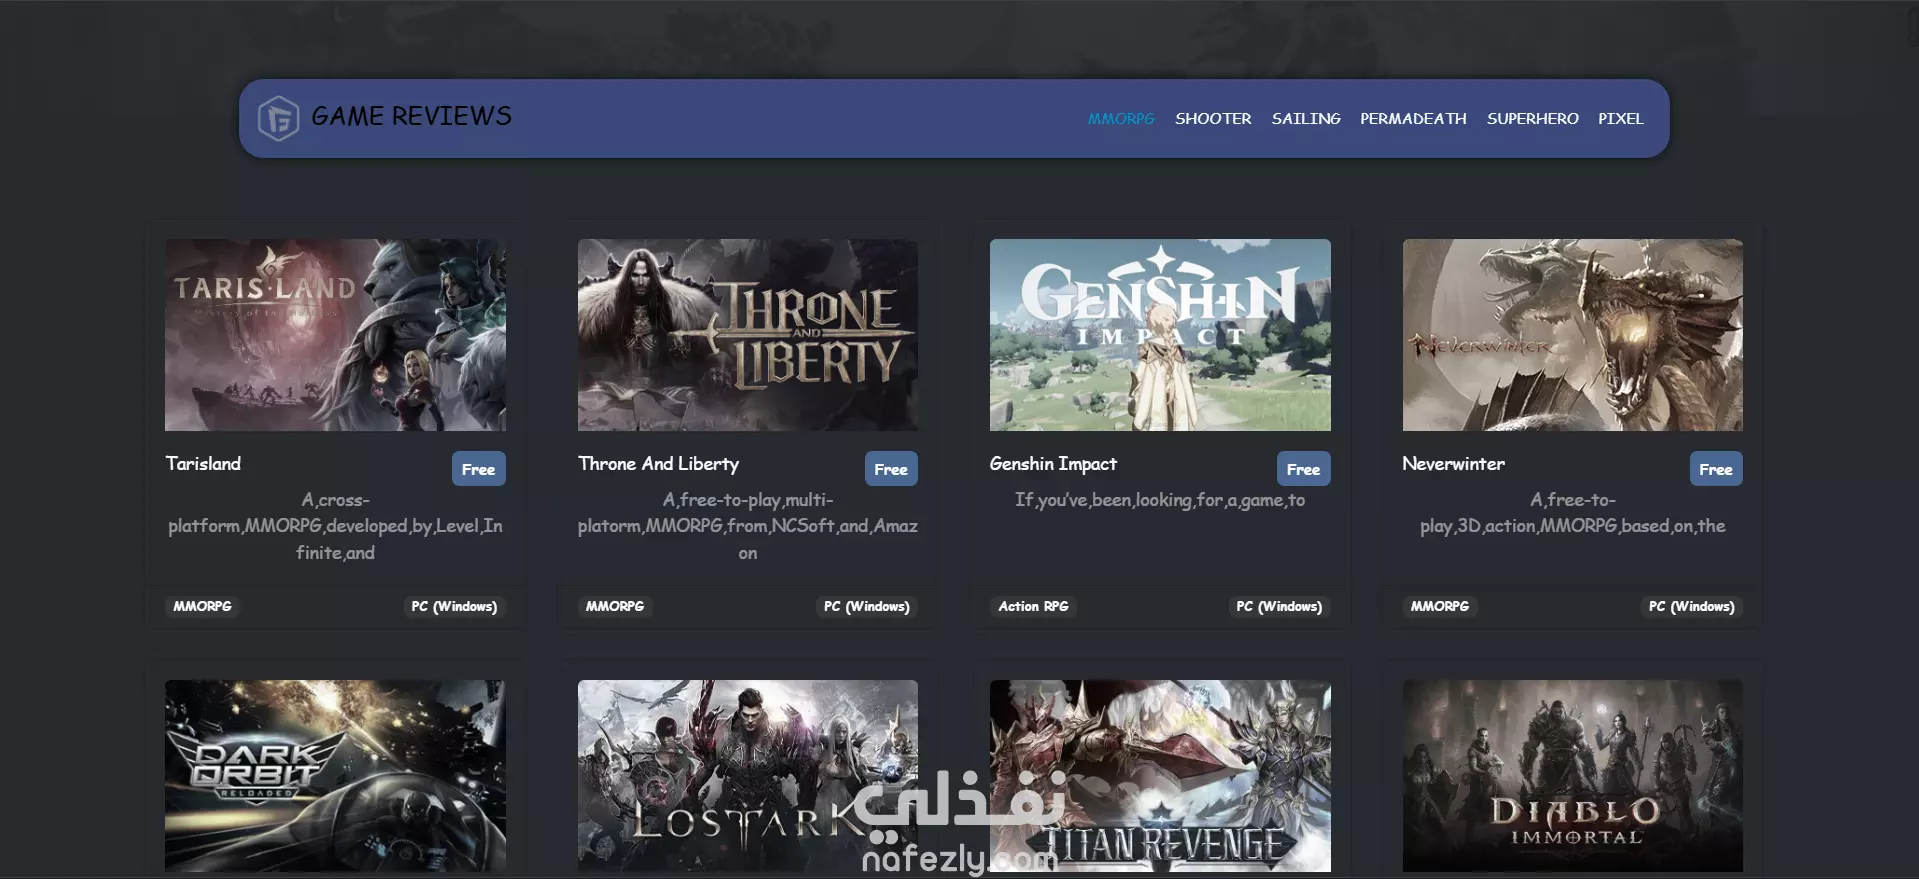Open the Throne and Liberty thumbnail

[747, 335]
